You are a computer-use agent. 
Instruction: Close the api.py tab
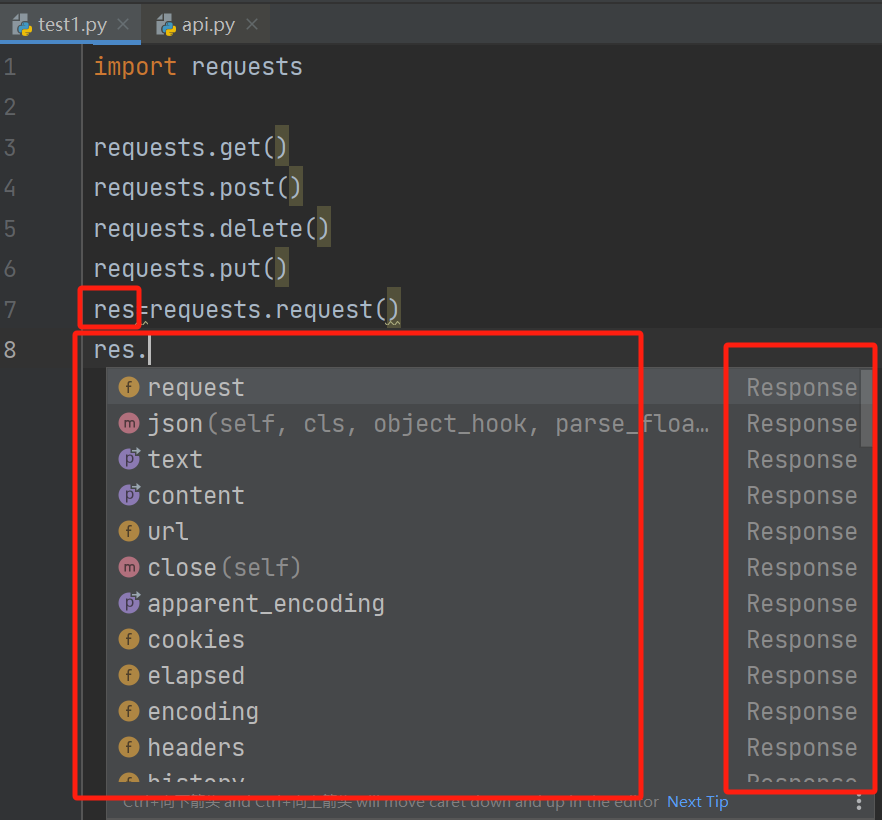(x=252, y=25)
